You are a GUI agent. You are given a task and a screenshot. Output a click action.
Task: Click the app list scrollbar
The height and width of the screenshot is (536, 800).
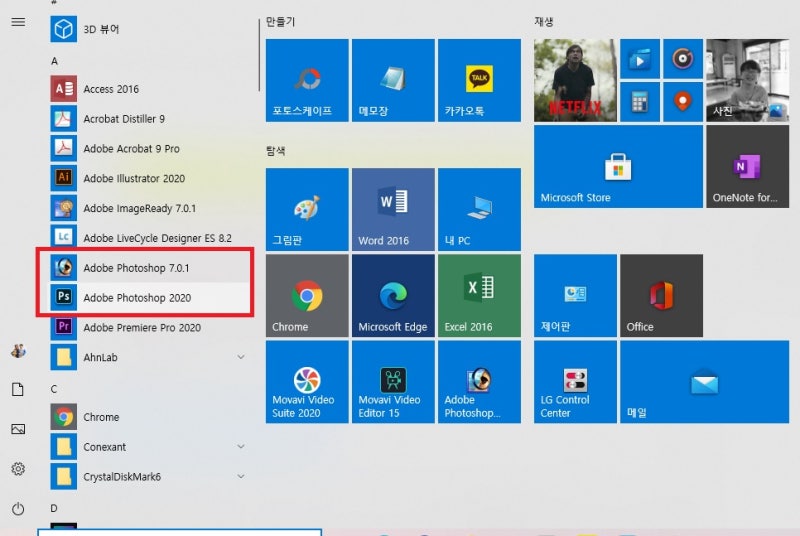point(259,55)
